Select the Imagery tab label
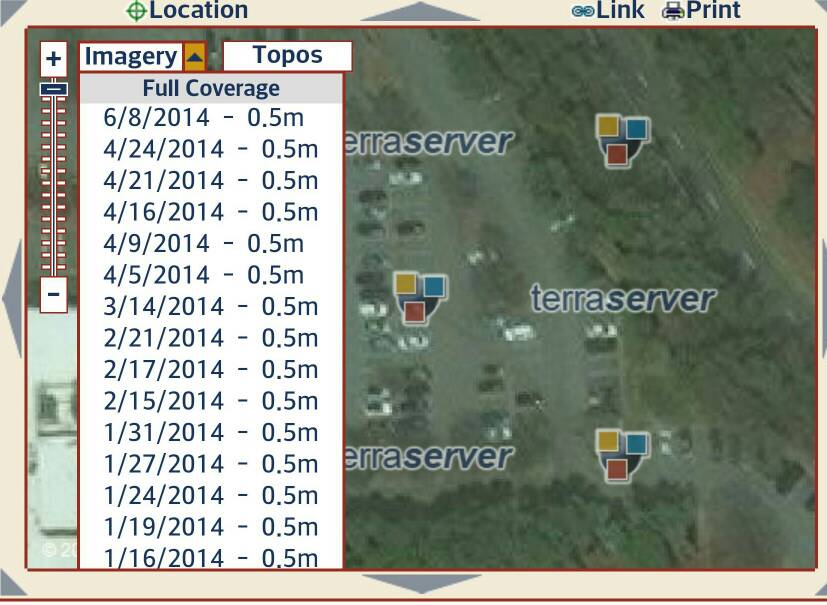This screenshot has width=827, height=605. tap(130, 57)
